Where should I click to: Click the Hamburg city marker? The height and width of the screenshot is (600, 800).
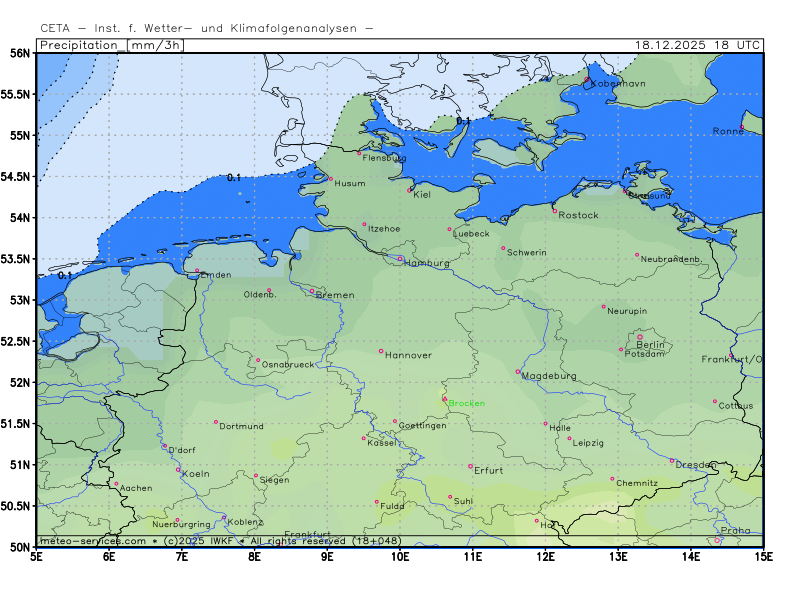pyautogui.click(x=400, y=259)
